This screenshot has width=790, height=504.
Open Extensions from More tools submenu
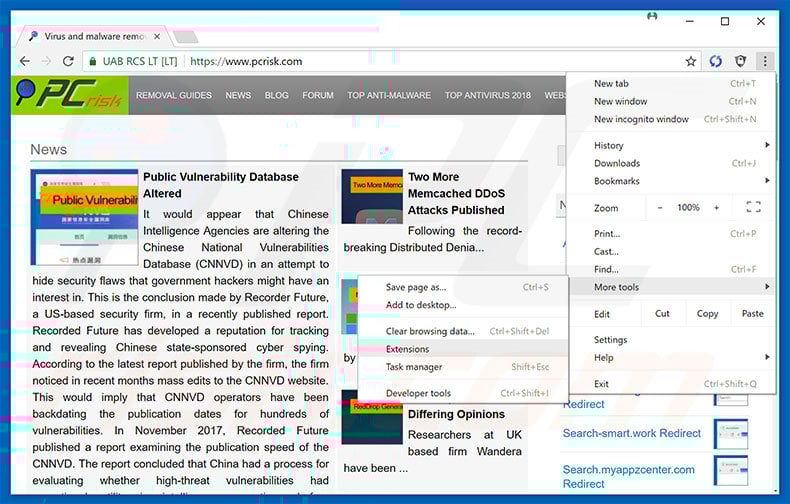point(463,349)
